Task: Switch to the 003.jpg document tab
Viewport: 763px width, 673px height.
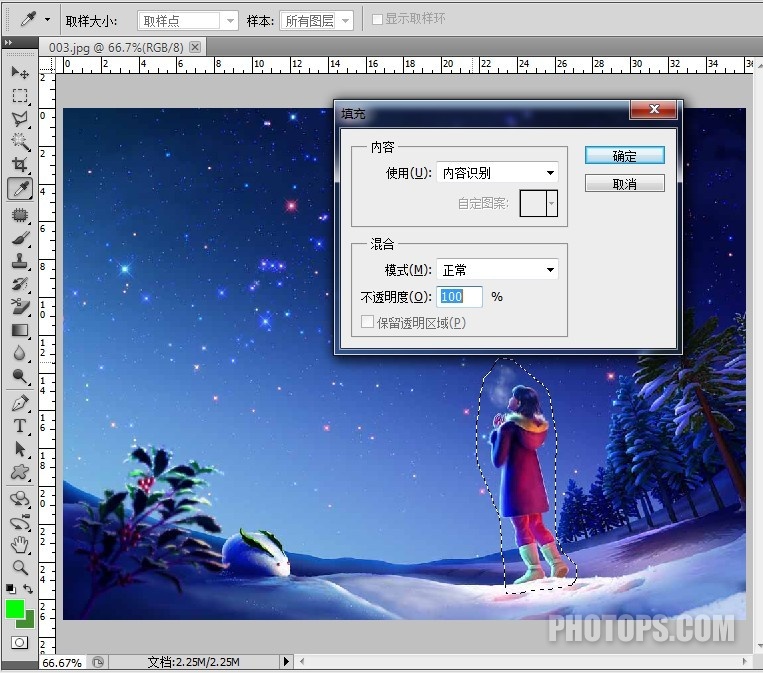Action: click(x=116, y=48)
